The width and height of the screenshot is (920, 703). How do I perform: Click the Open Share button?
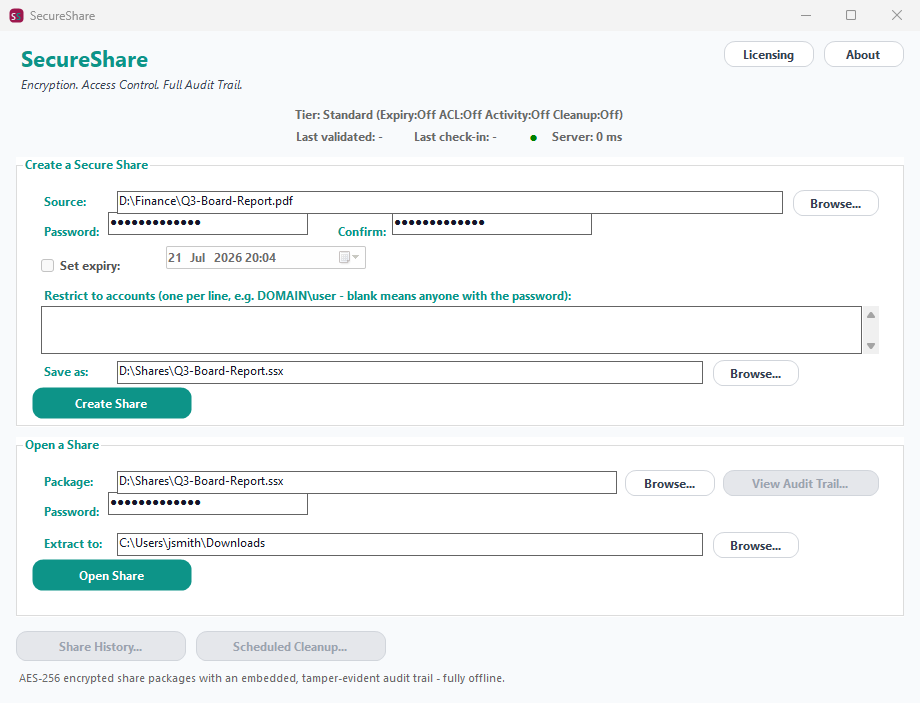point(111,576)
